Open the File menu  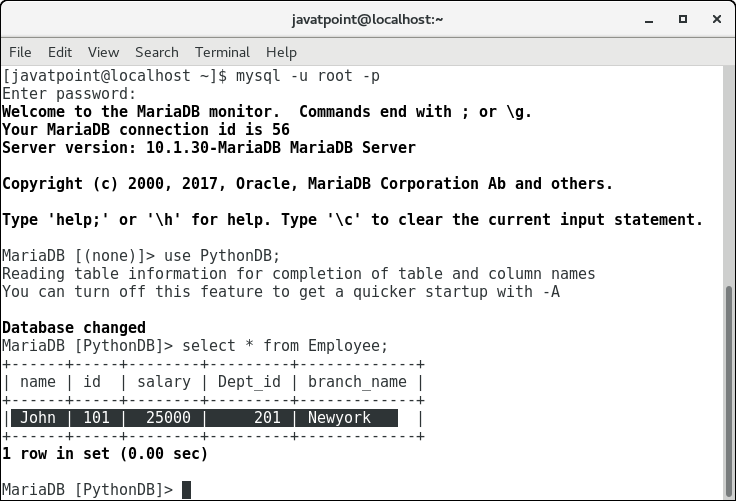coord(20,52)
